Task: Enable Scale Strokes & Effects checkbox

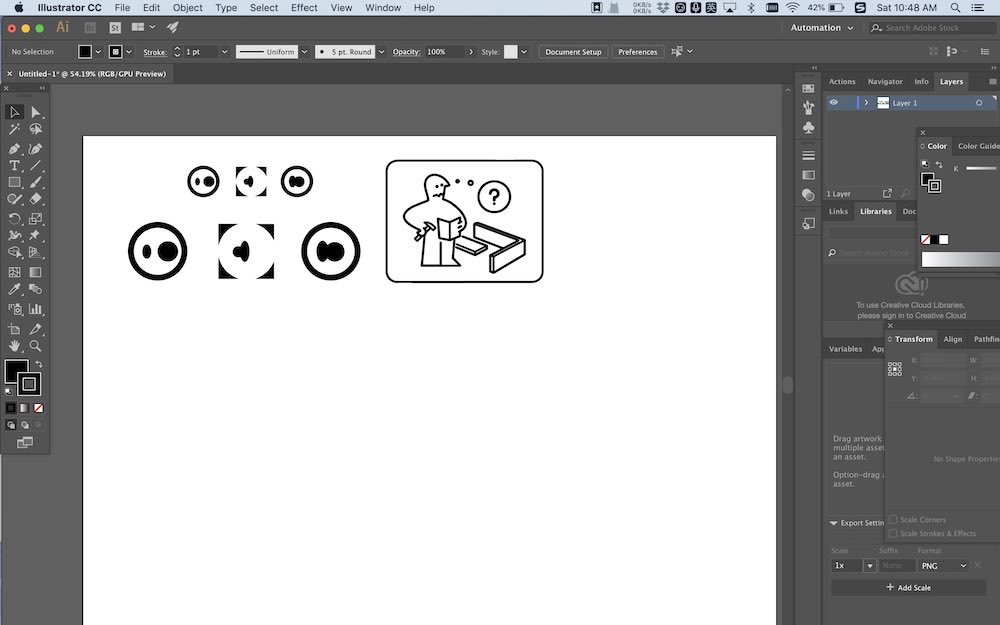Action: tap(893, 533)
